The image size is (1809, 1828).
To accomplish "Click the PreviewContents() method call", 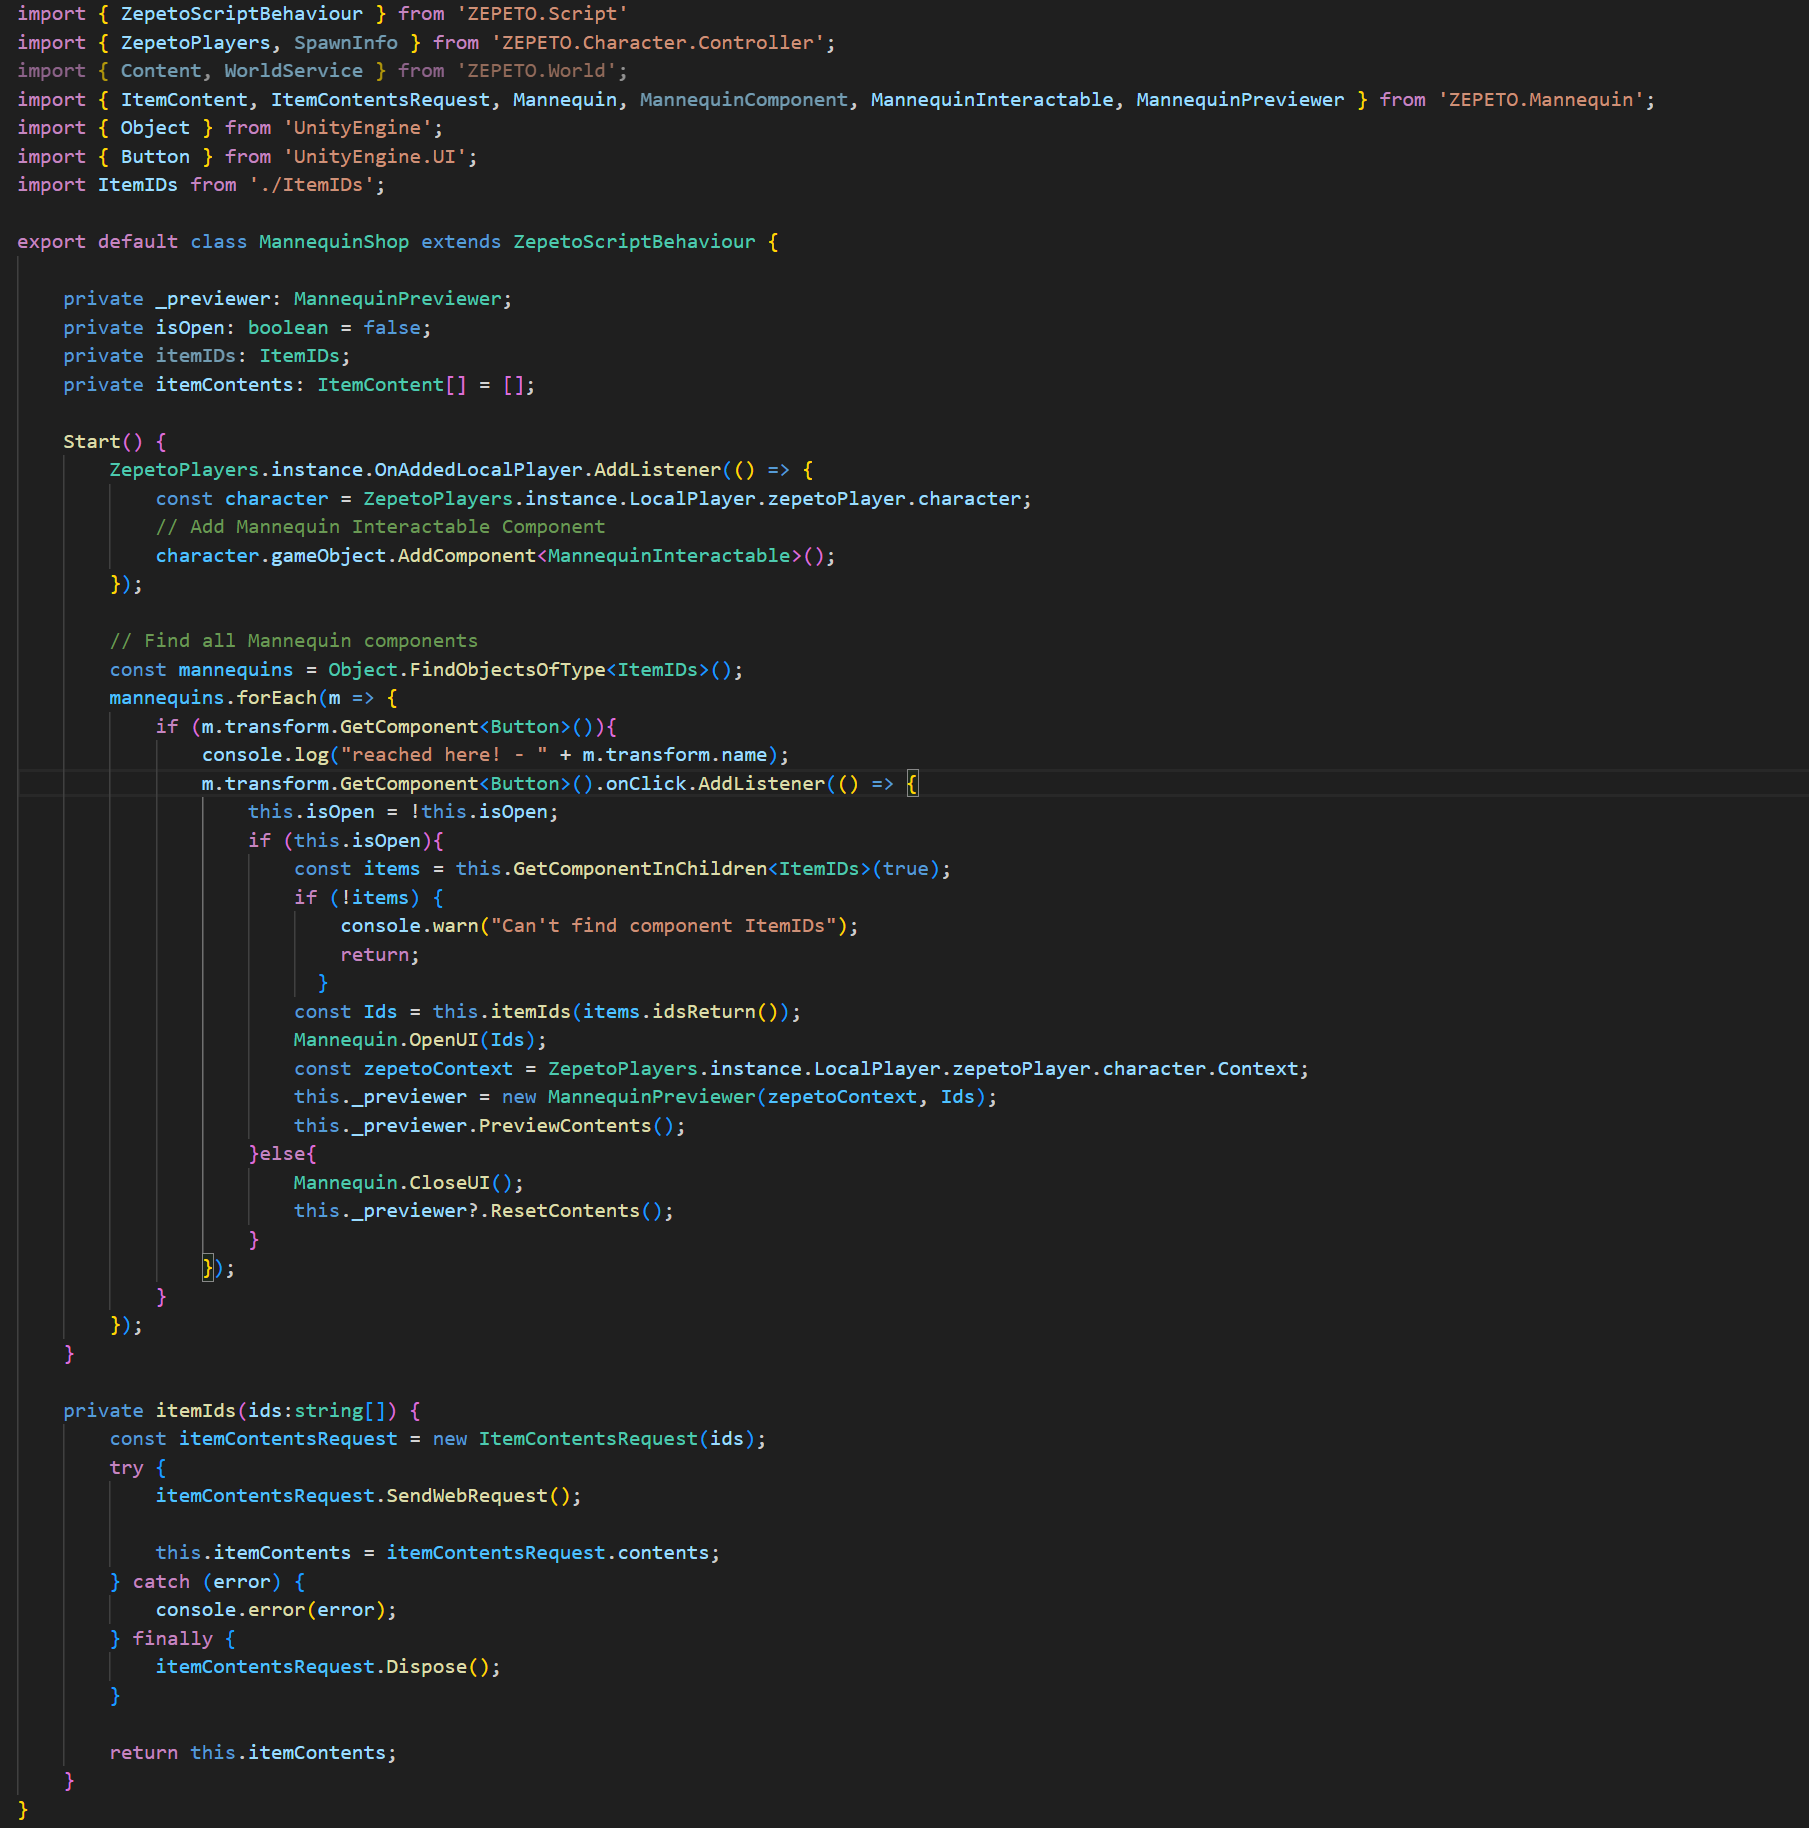I will [x=550, y=1125].
